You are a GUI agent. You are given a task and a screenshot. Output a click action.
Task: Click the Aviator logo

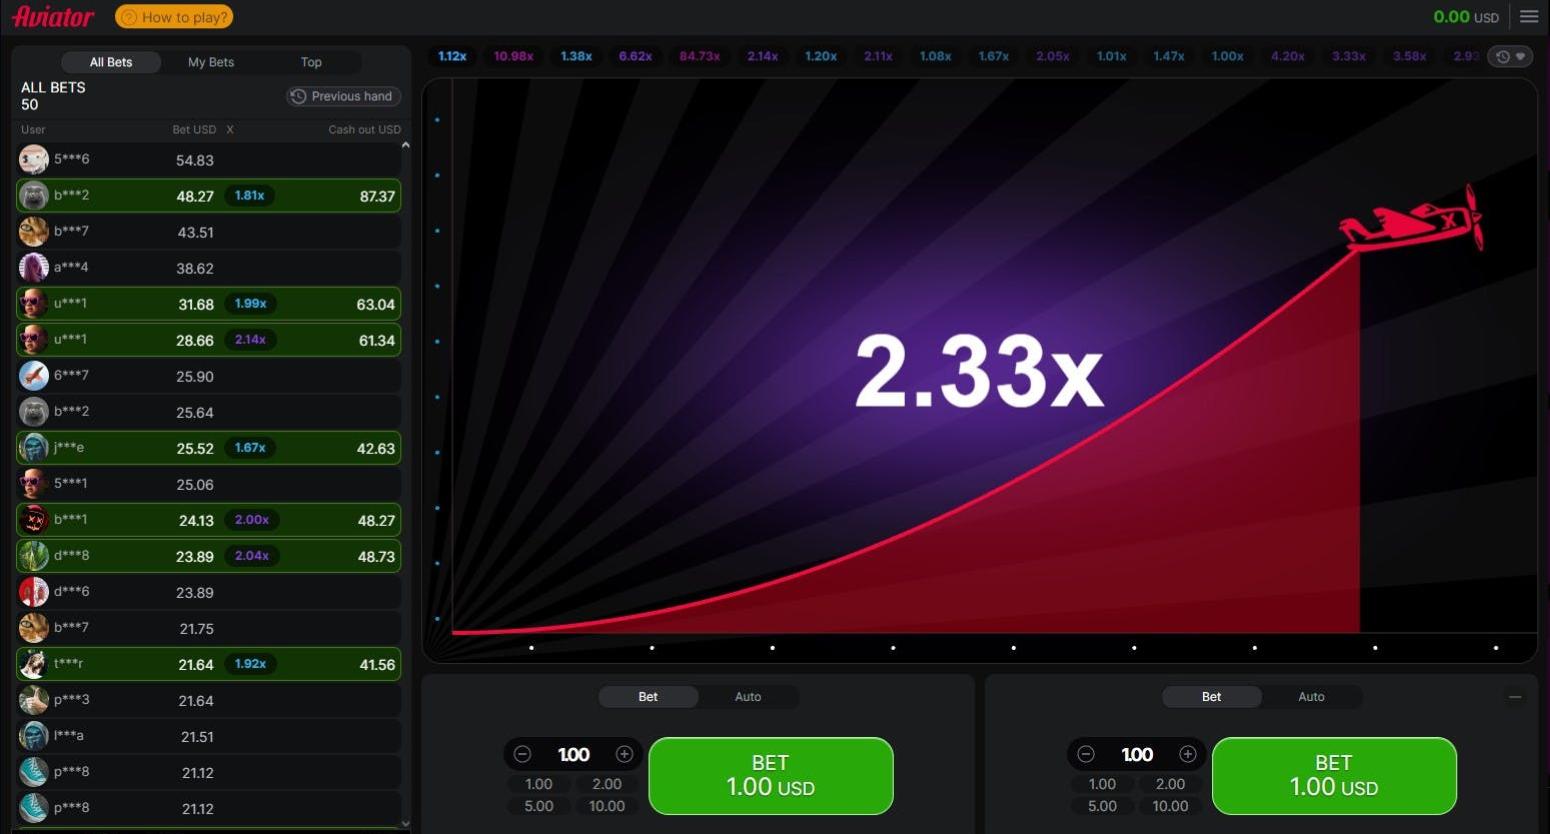coord(53,17)
